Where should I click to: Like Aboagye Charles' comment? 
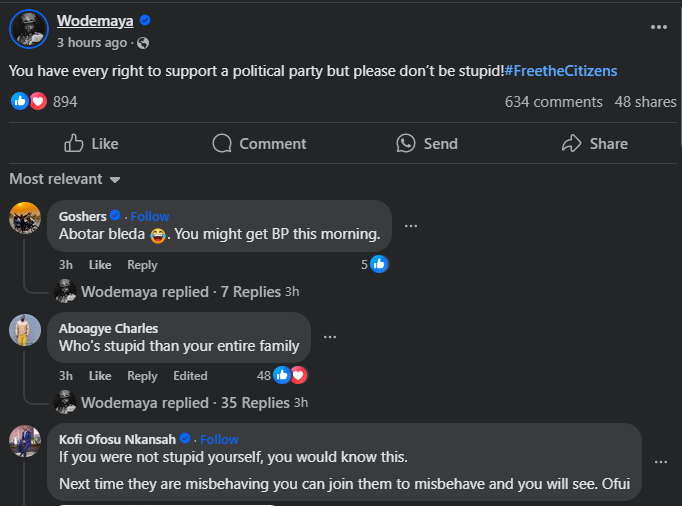pyautogui.click(x=100, y=376)
